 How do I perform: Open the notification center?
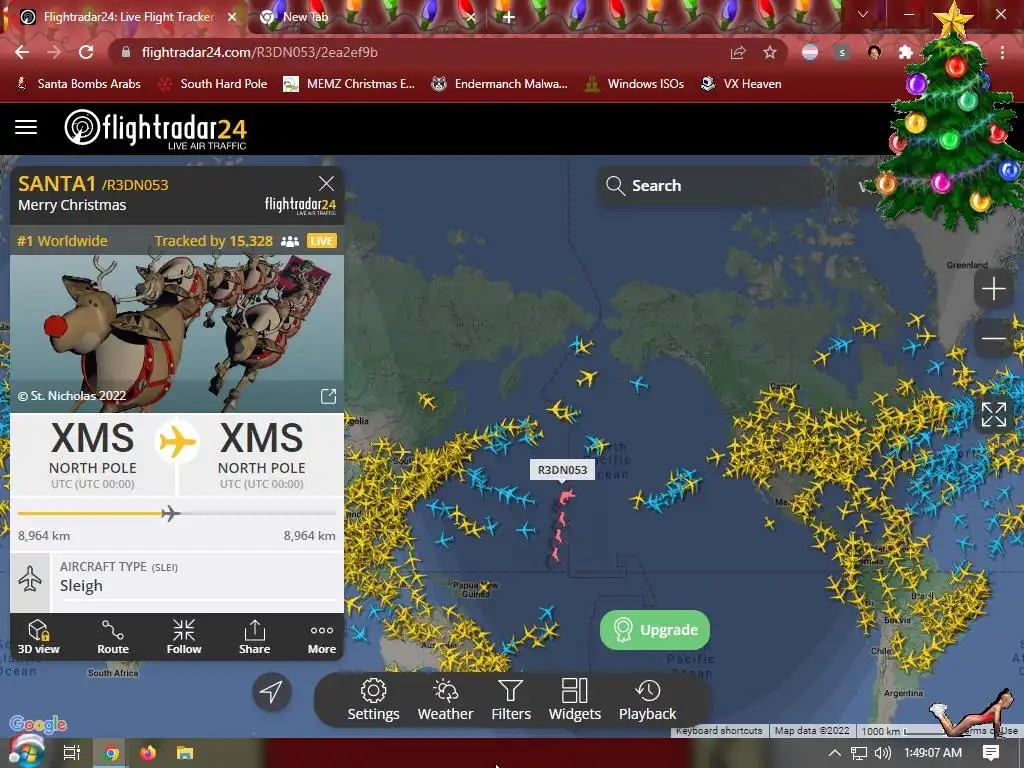tap(991, 753)
